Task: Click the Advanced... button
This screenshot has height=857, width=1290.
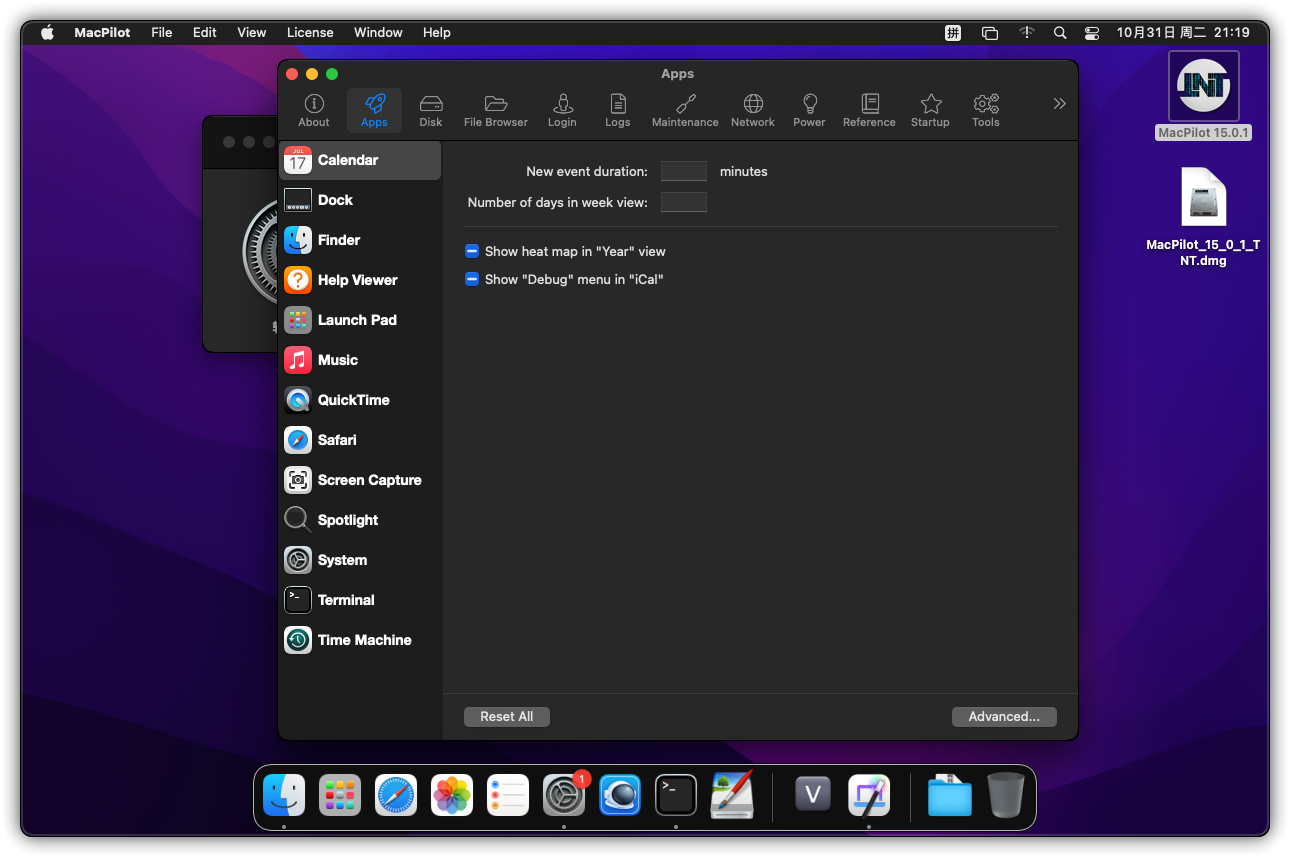Action: coord(1004,717)
